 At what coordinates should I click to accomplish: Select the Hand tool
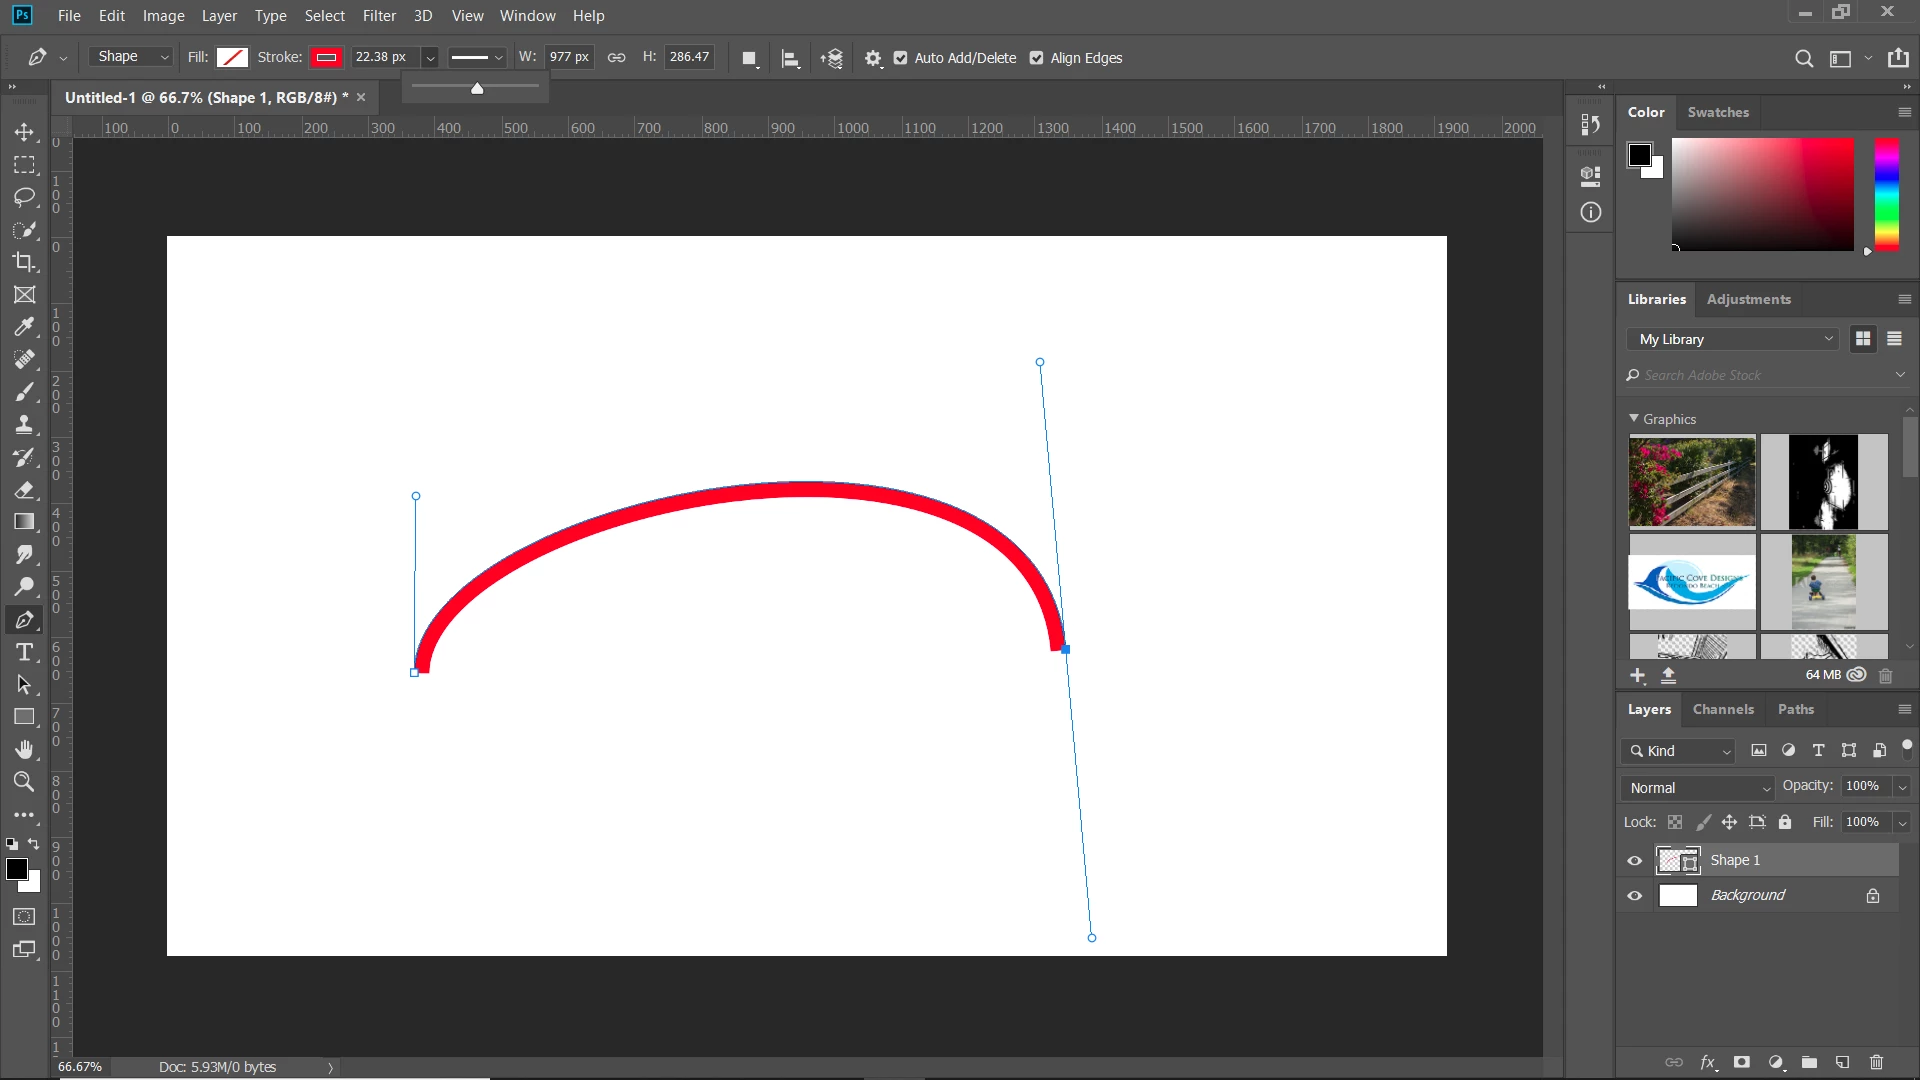(24, 750)
